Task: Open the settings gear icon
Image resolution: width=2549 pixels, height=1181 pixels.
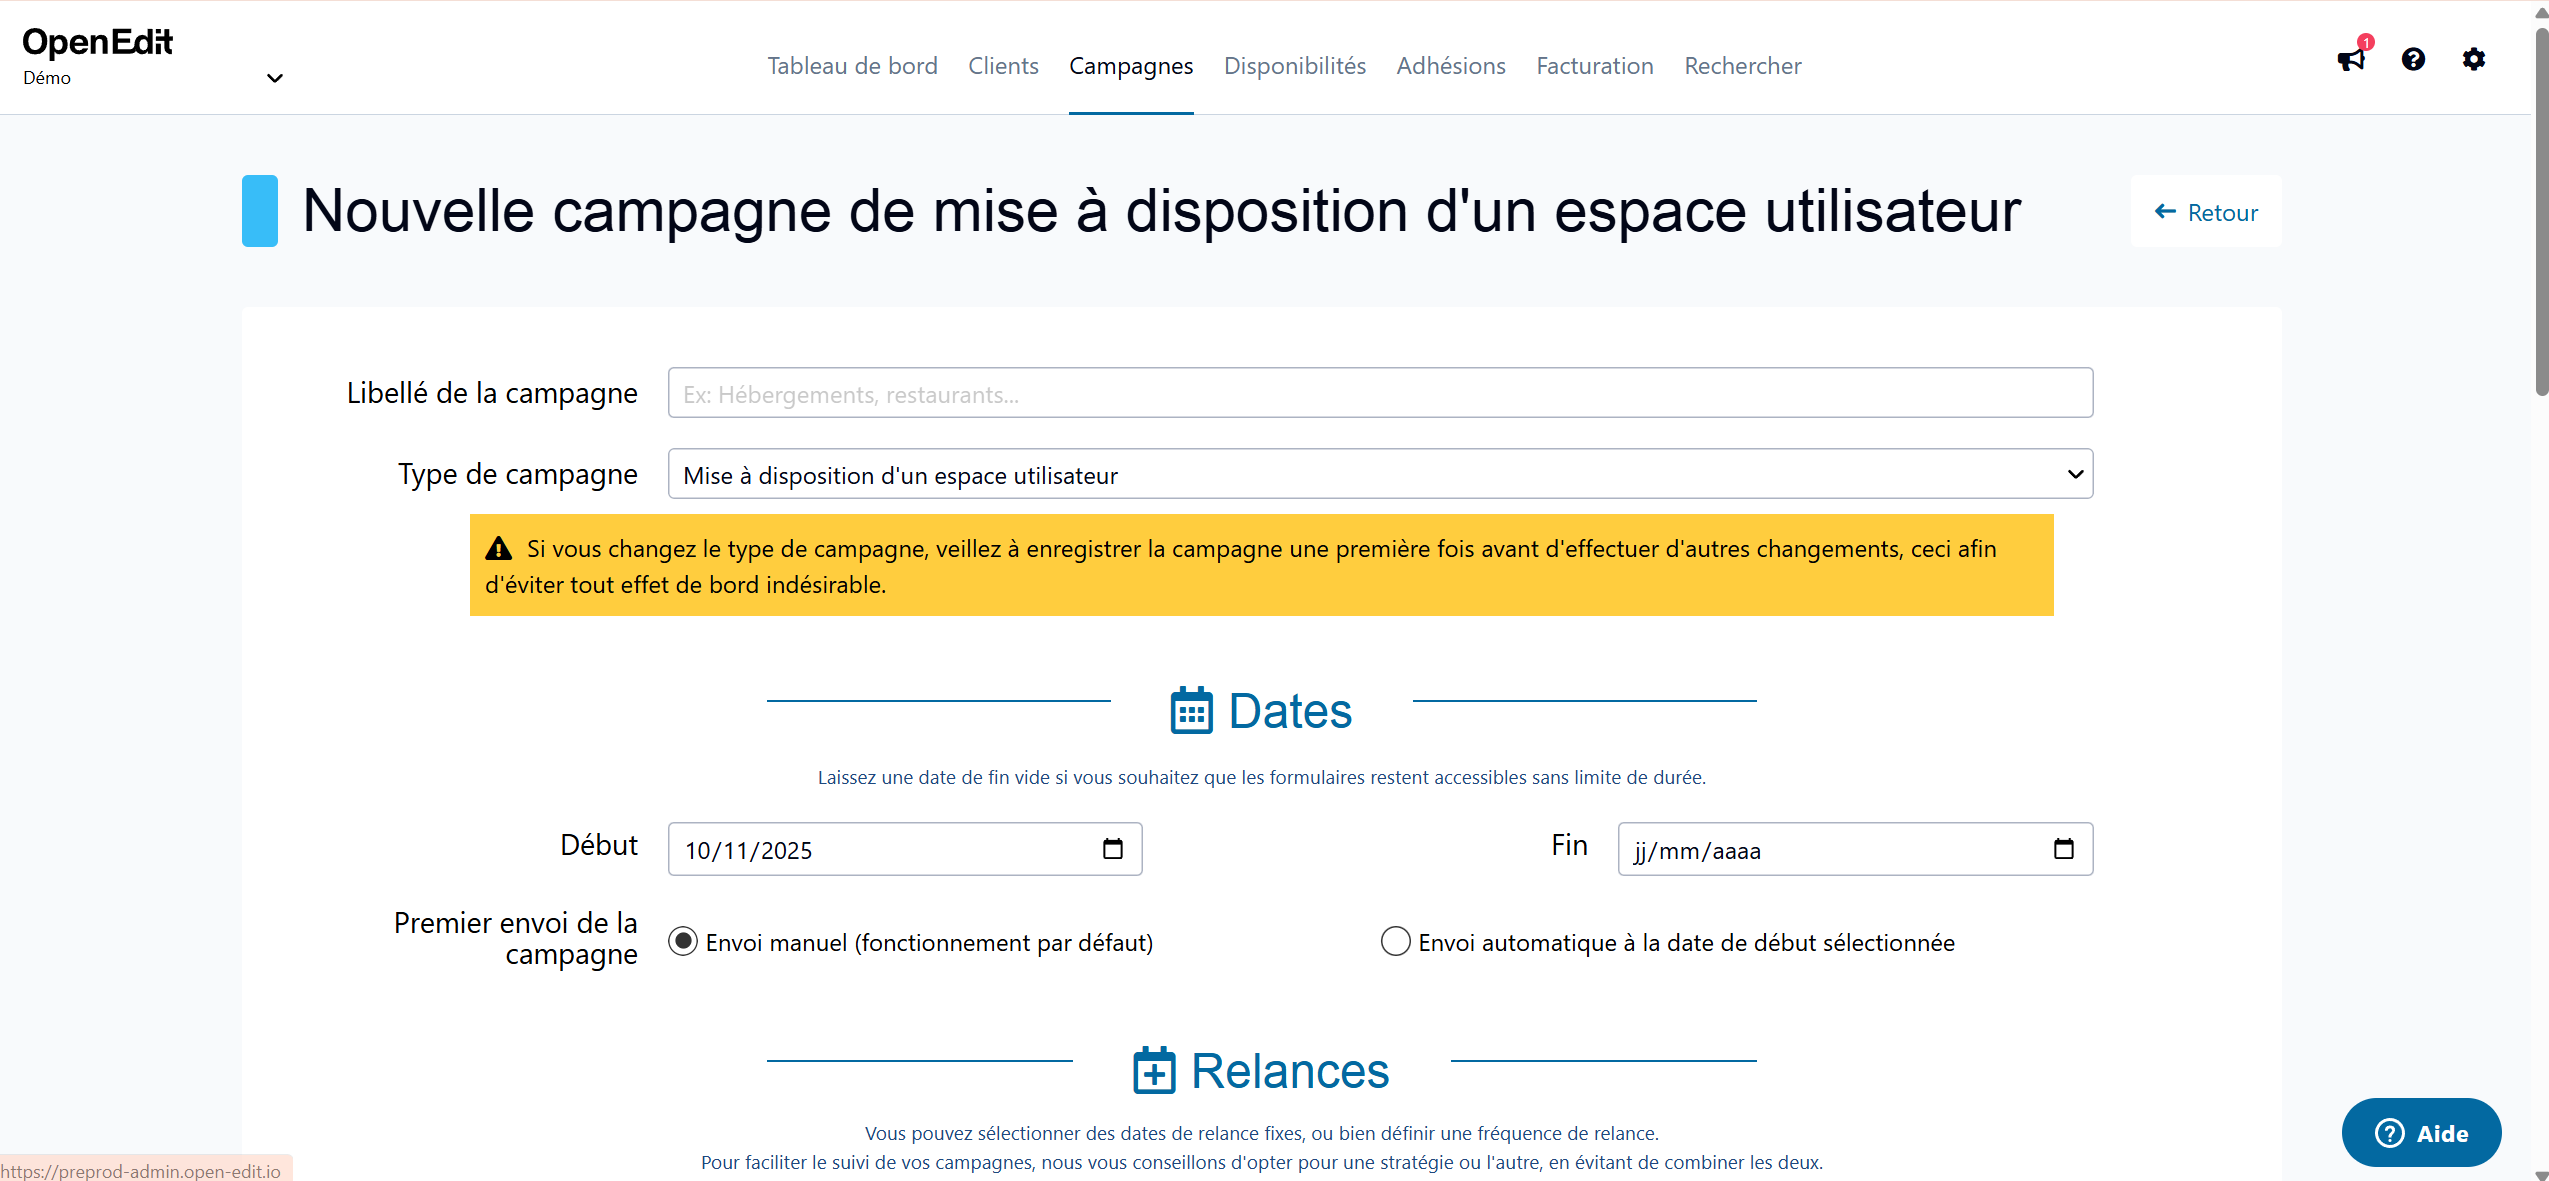Action: click(x=2473, y=60)
